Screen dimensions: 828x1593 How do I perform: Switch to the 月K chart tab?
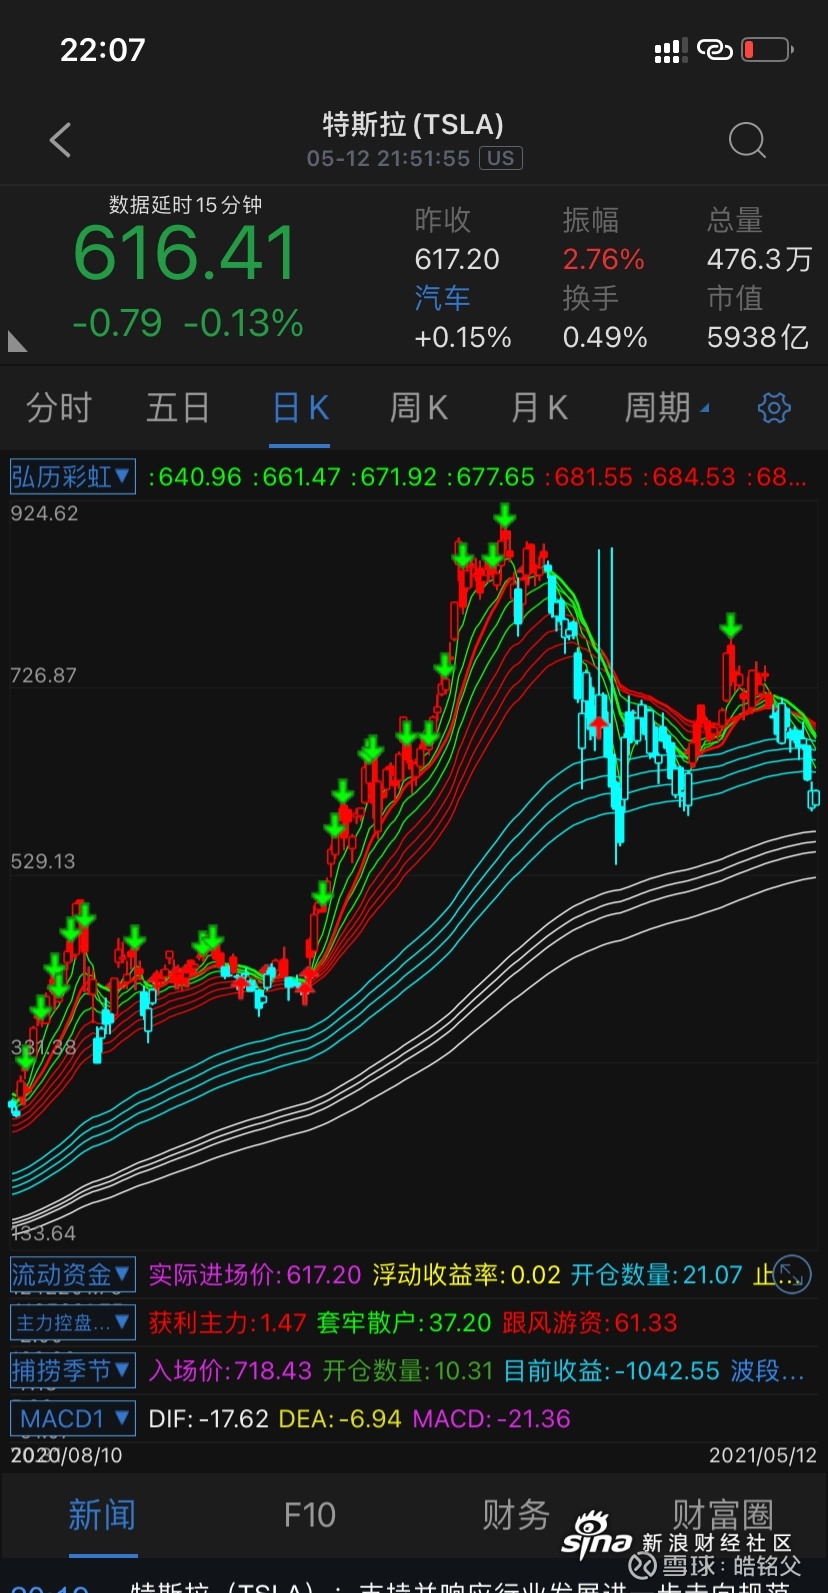[539, 408]
